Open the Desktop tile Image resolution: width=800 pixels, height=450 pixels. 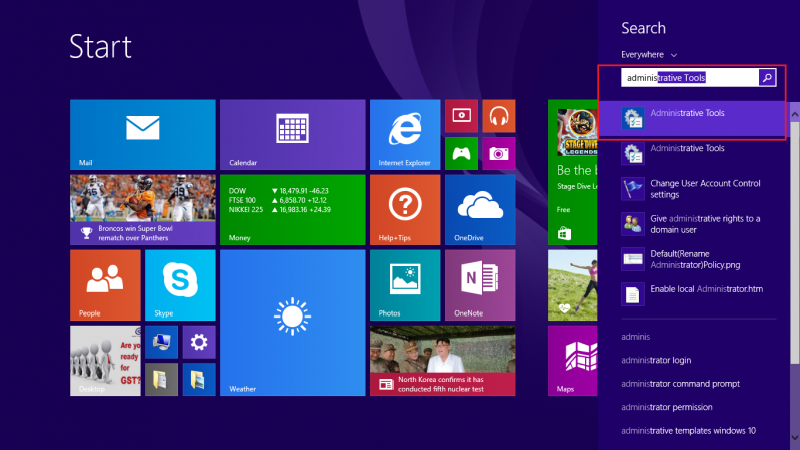coord(105,361)
